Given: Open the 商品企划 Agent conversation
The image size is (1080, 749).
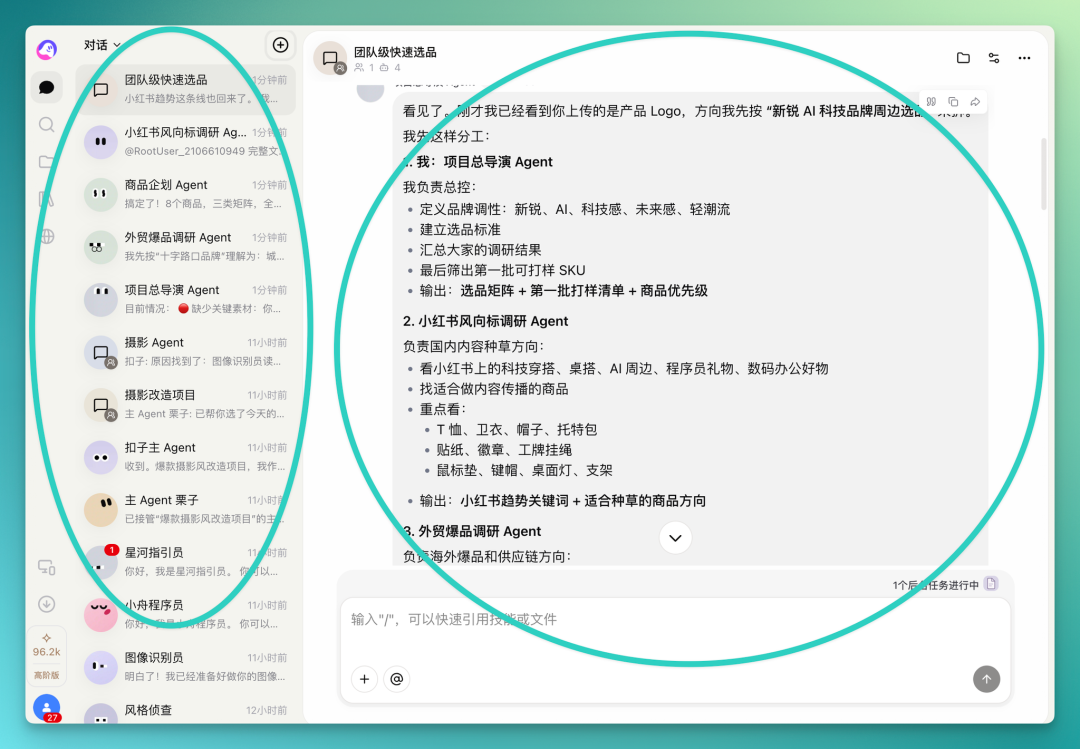Looking at the screenshot, I should point(186,194).
